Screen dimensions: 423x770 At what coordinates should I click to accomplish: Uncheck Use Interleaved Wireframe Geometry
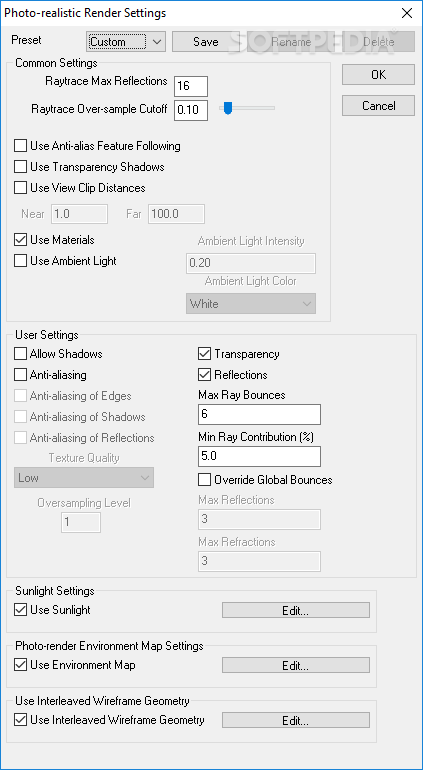20,720
